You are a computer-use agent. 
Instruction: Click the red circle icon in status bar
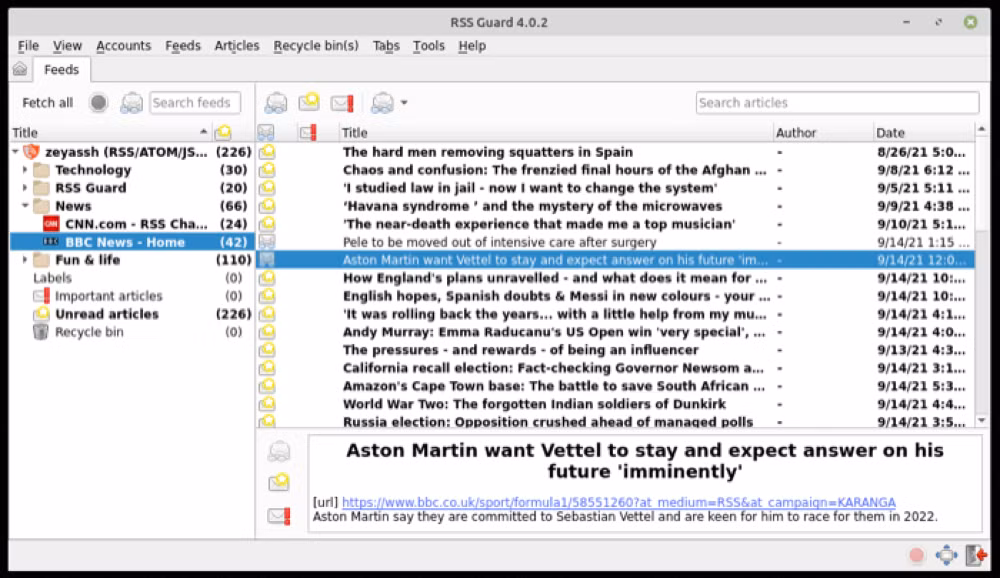click(916, 555)
